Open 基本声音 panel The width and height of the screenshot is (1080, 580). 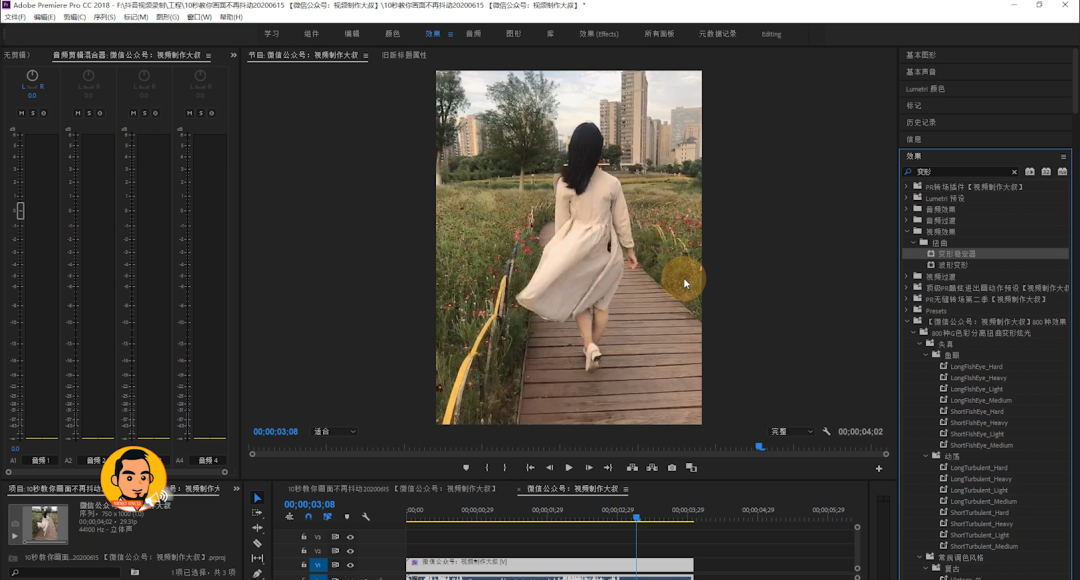tap(921, 72)
